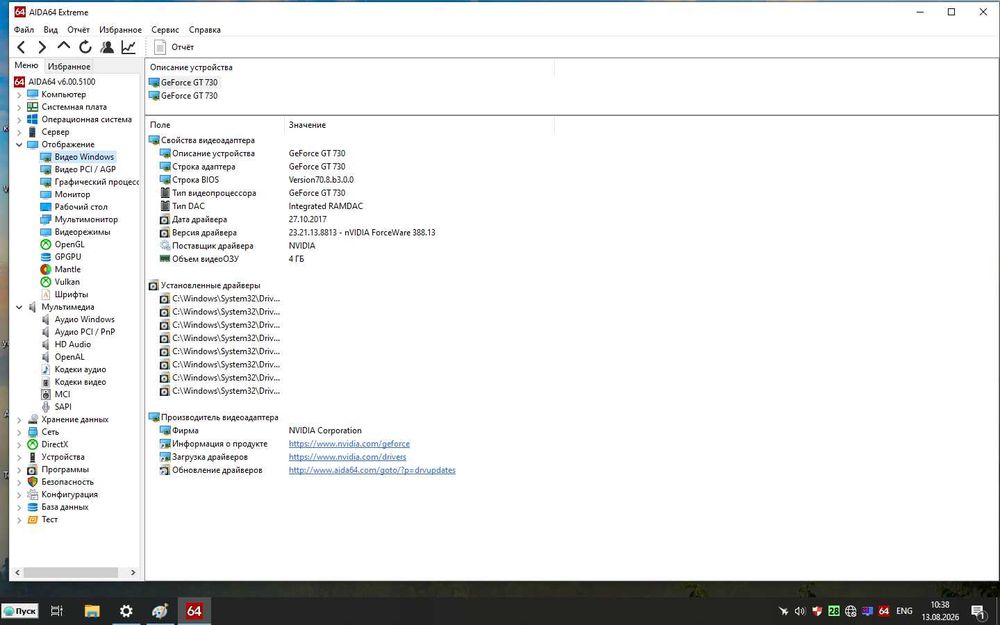Image resolution: width=1000 pixels, height=625 pixels.
Task: Expand the Хранение данных tree node
Action: pyautogui.click(x=19, y=420)
